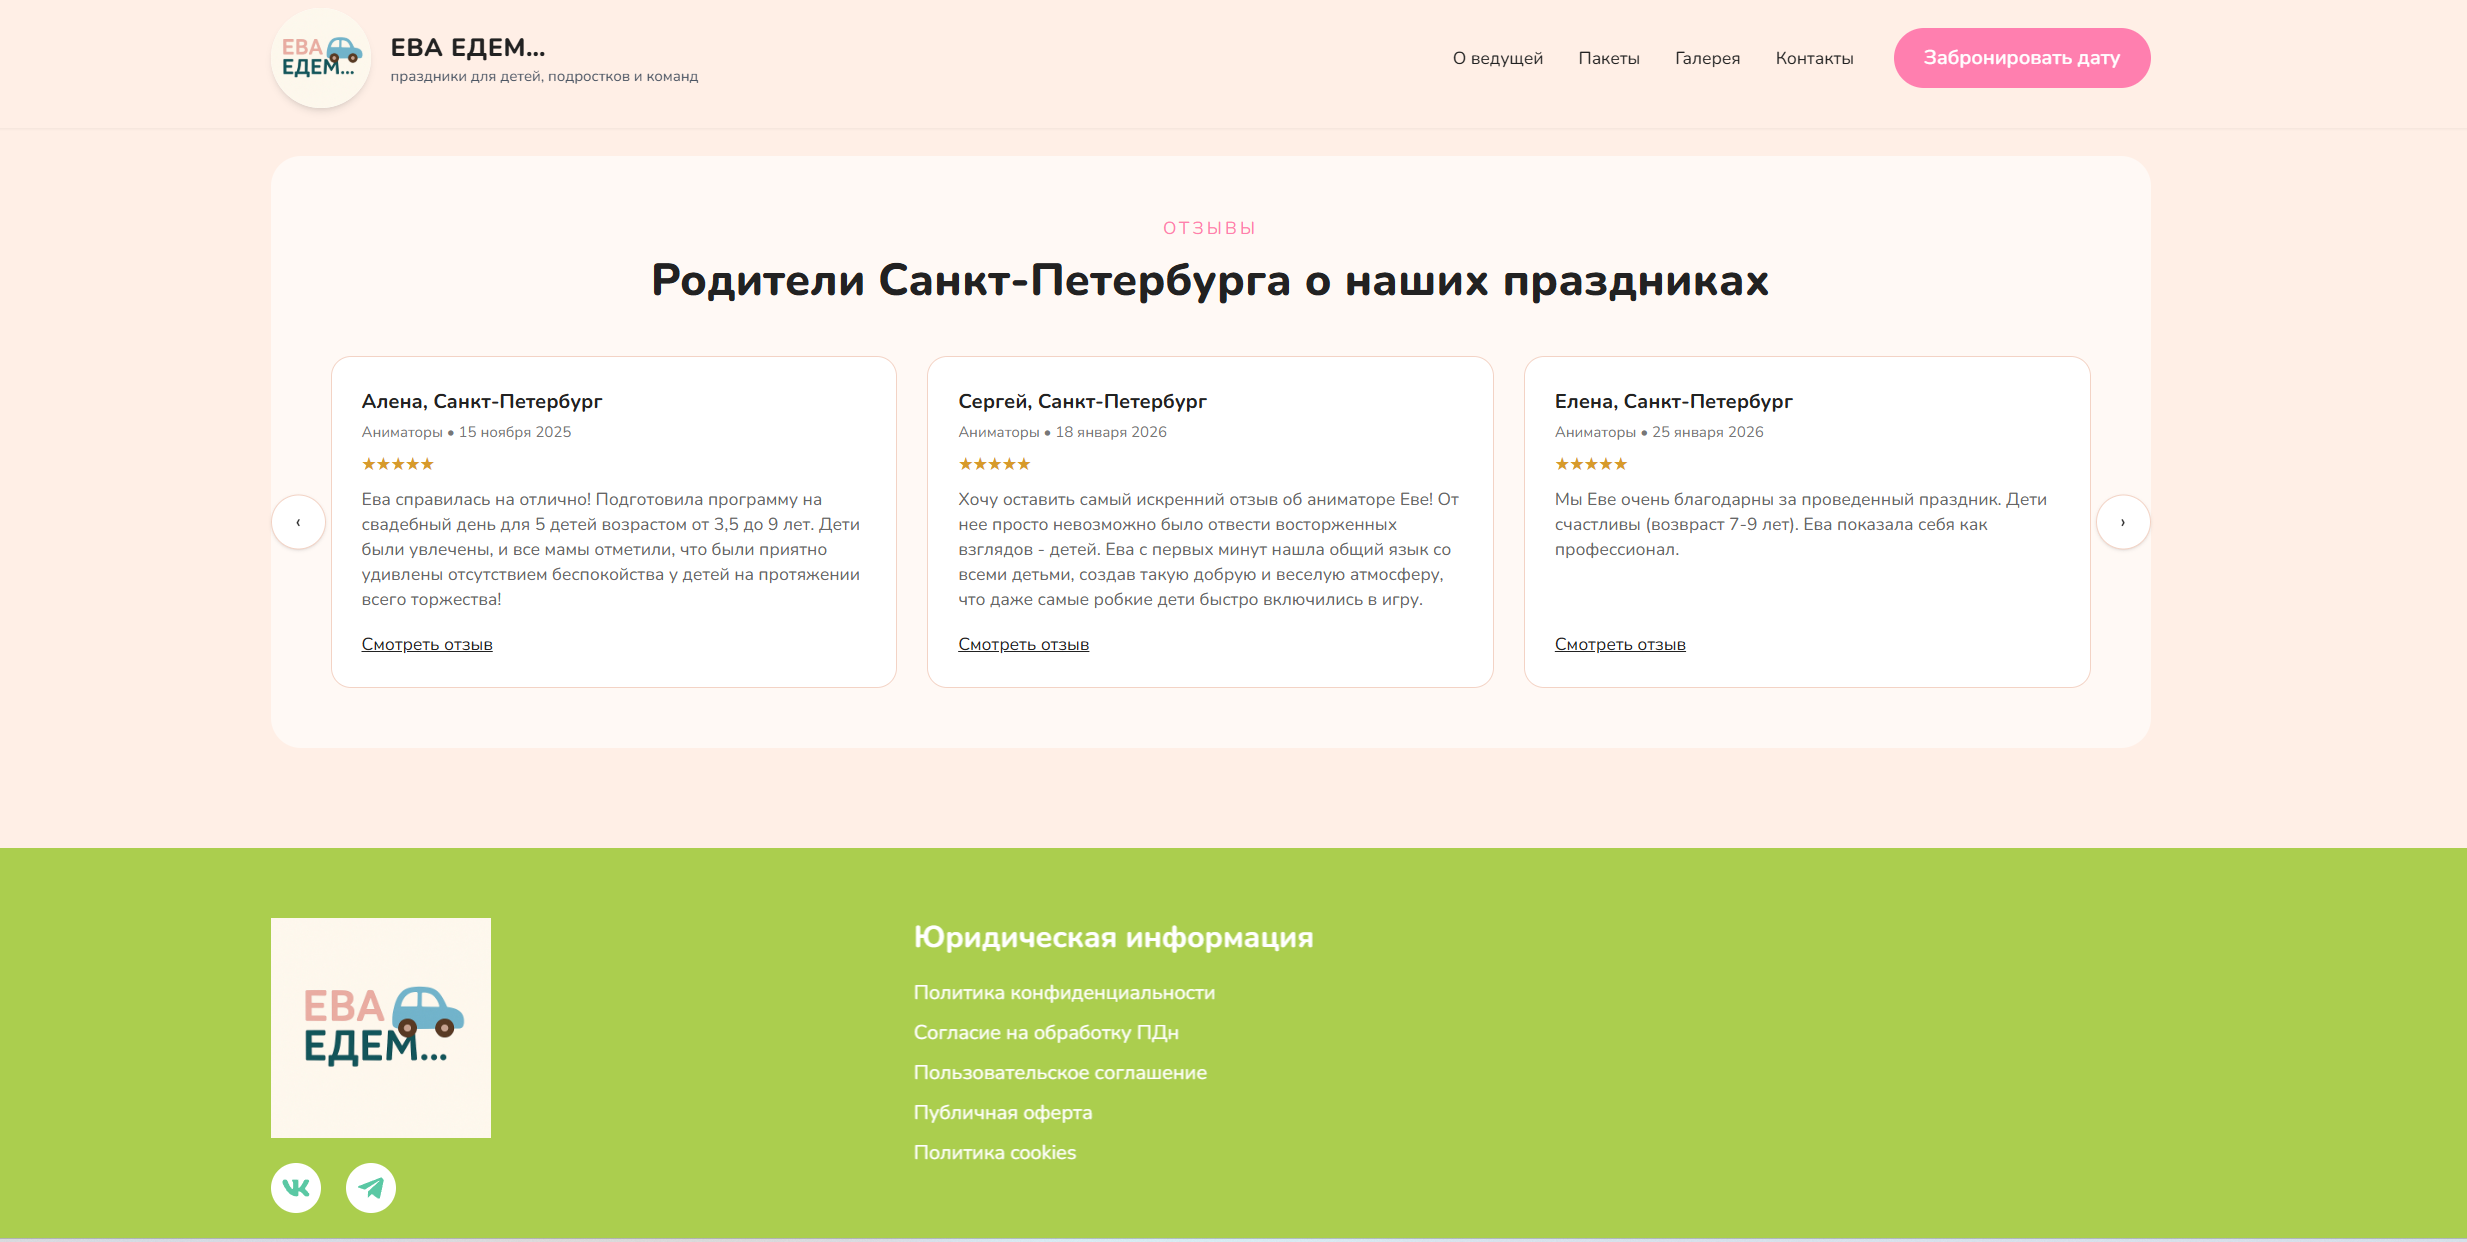2467x1242 pixels.
Task: Open the Согласие на обработку ПДн link
Action: 1047,1032
